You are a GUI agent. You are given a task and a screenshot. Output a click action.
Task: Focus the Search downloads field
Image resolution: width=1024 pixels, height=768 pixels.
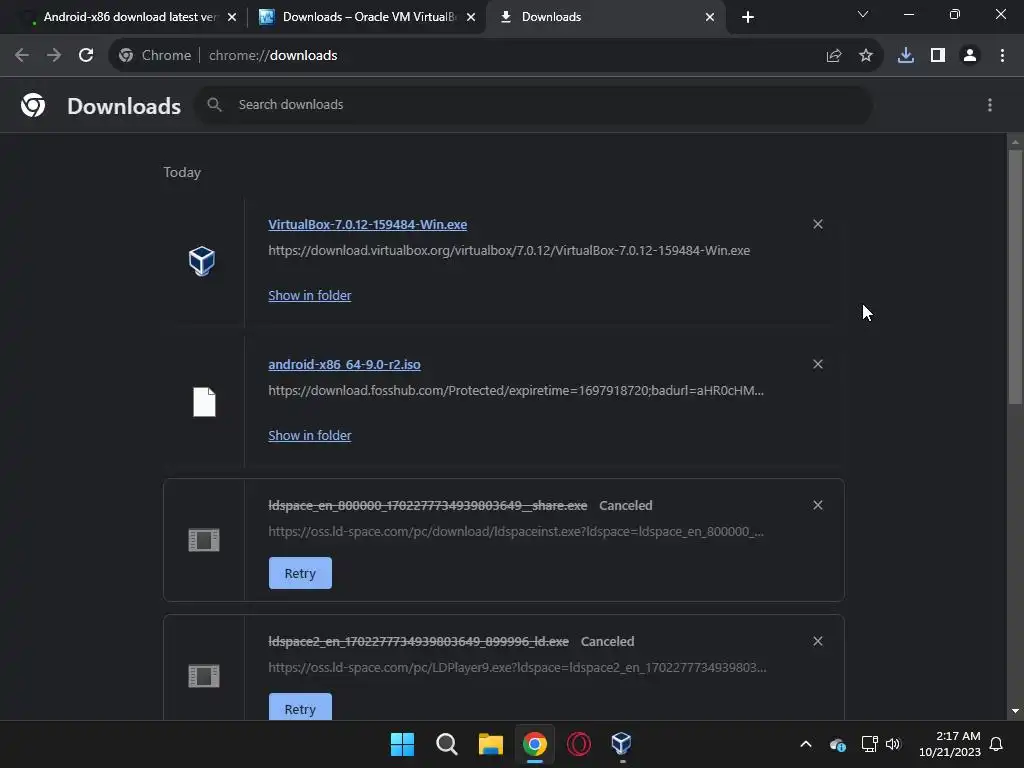pyautogui.click(x=534, y=104)
